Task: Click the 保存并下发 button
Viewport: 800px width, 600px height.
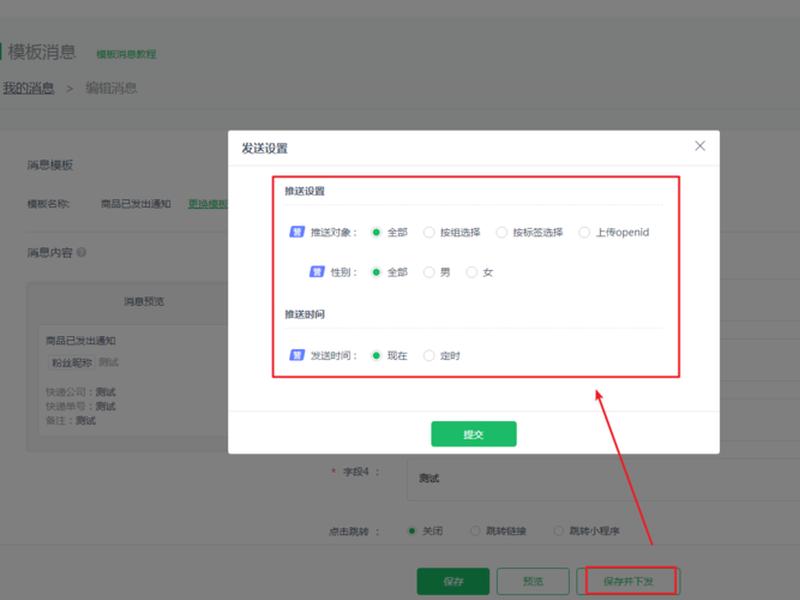Action: 629,582
